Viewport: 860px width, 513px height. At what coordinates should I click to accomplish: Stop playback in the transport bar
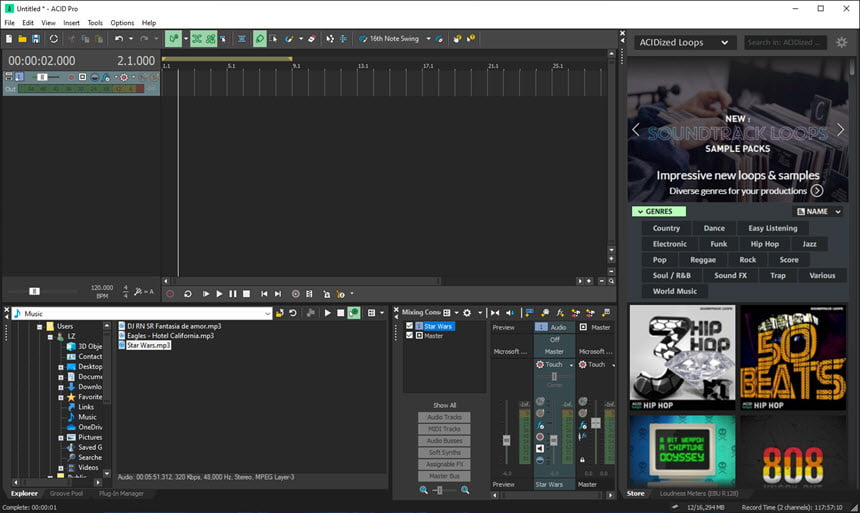(x=246, y=294)
